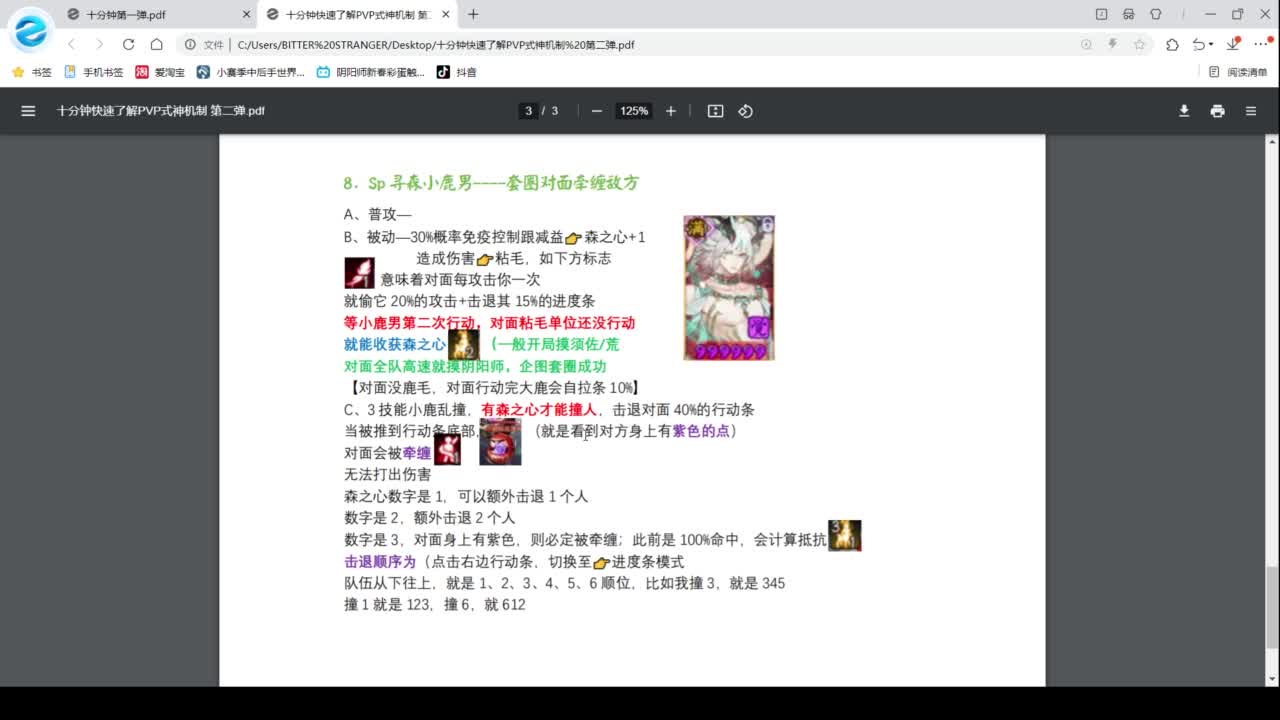The width and height of the screenshot is (1280, 720).
Task: Open a new browser tab
Action: (473, 14)
